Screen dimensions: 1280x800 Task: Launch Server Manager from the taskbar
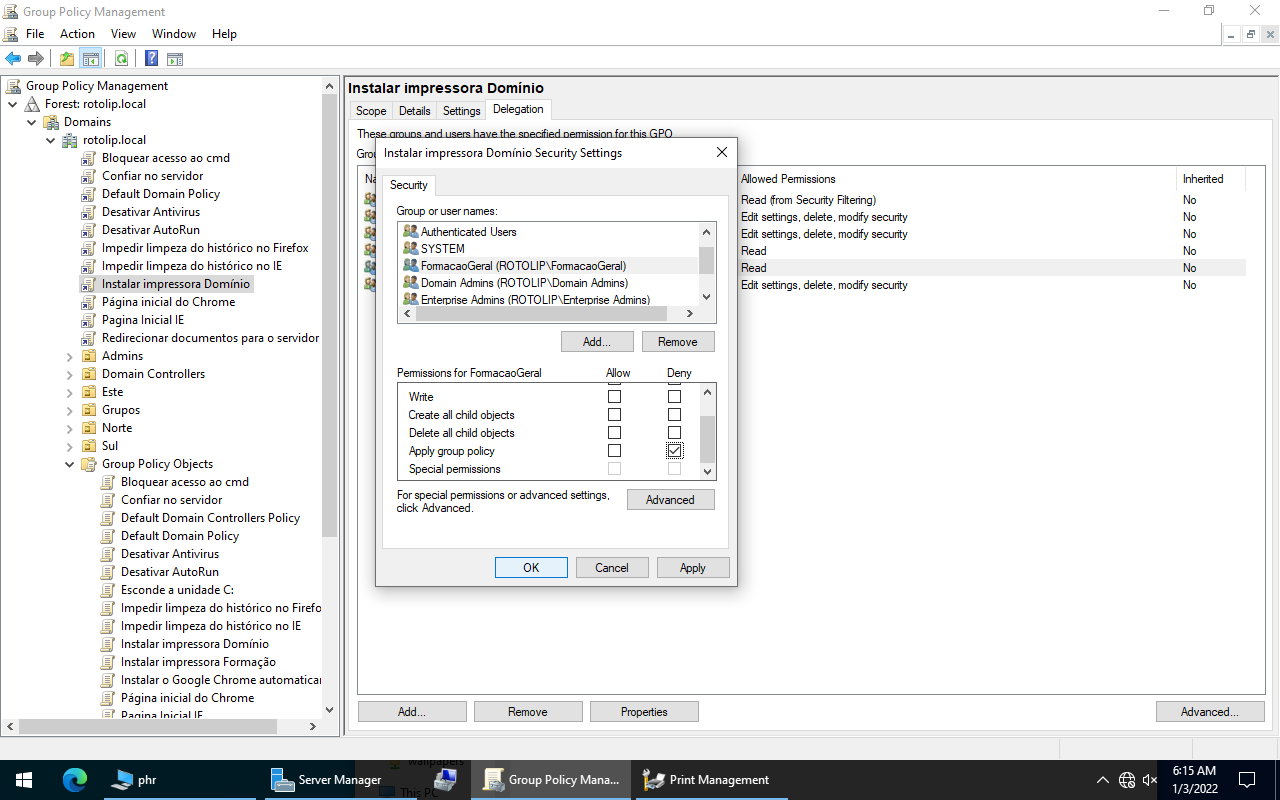(330, 779)
